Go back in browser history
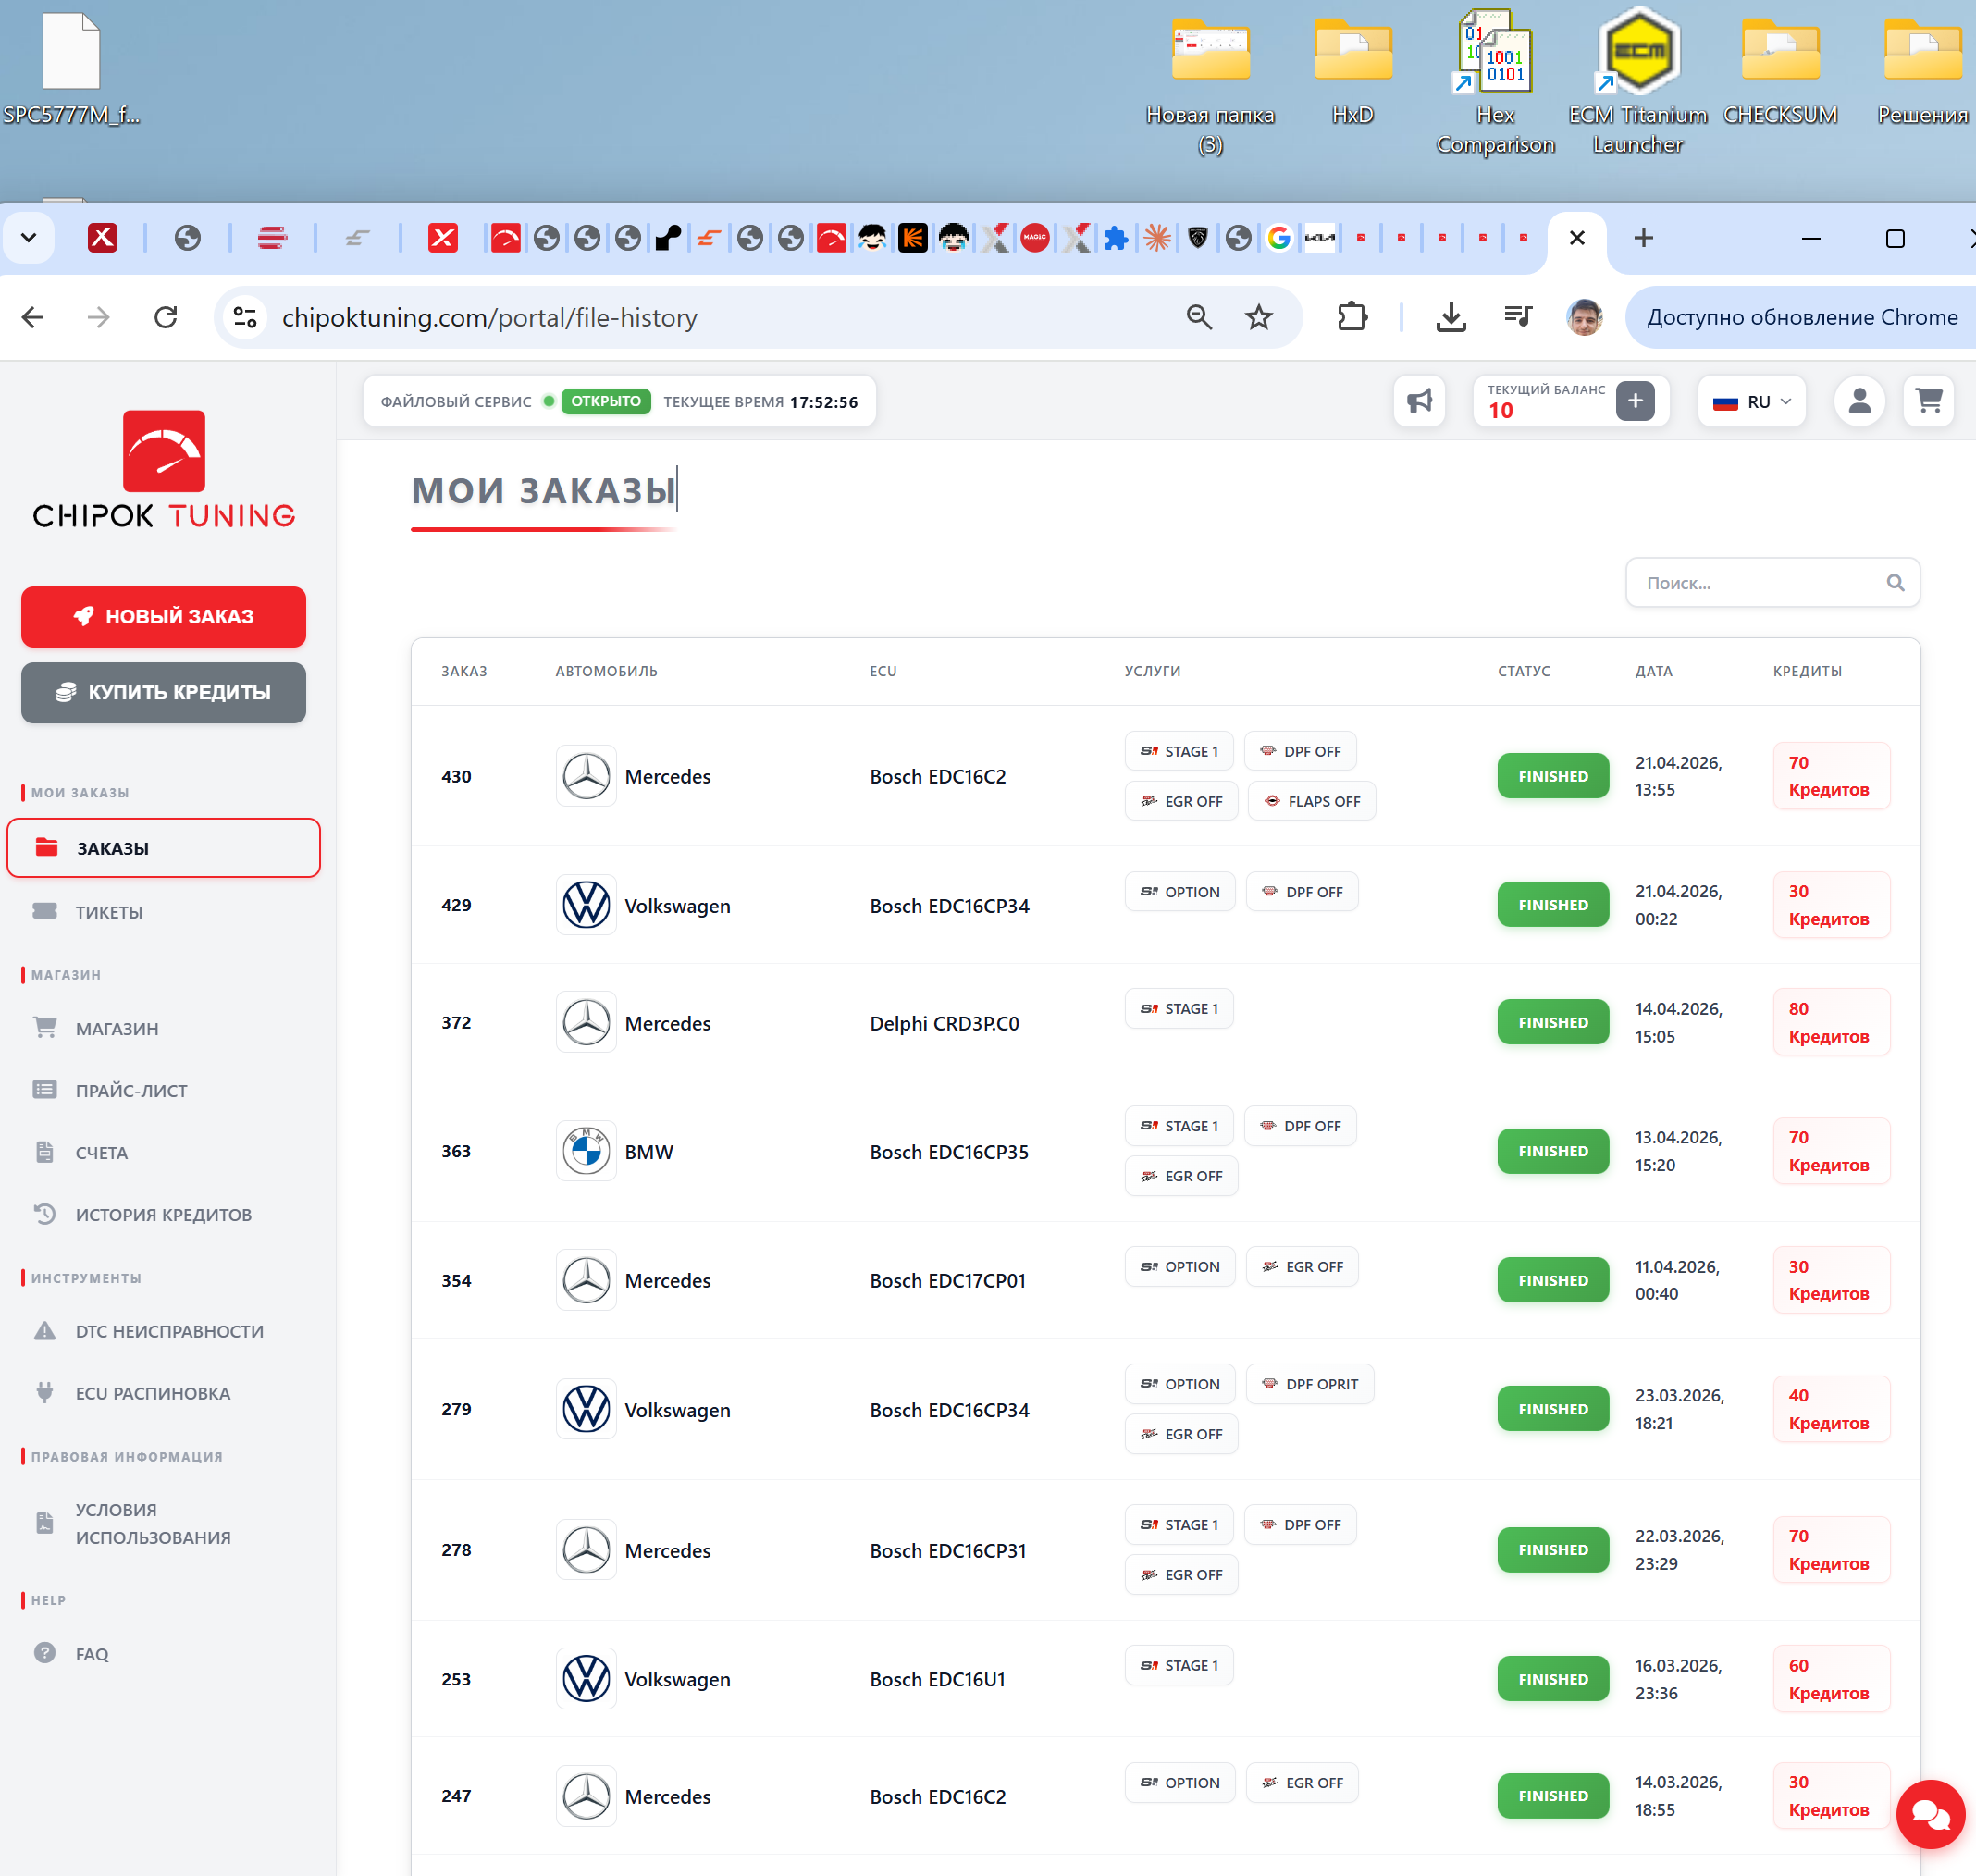This screenshot has width=1976, height=1876. tap(33, 318)
